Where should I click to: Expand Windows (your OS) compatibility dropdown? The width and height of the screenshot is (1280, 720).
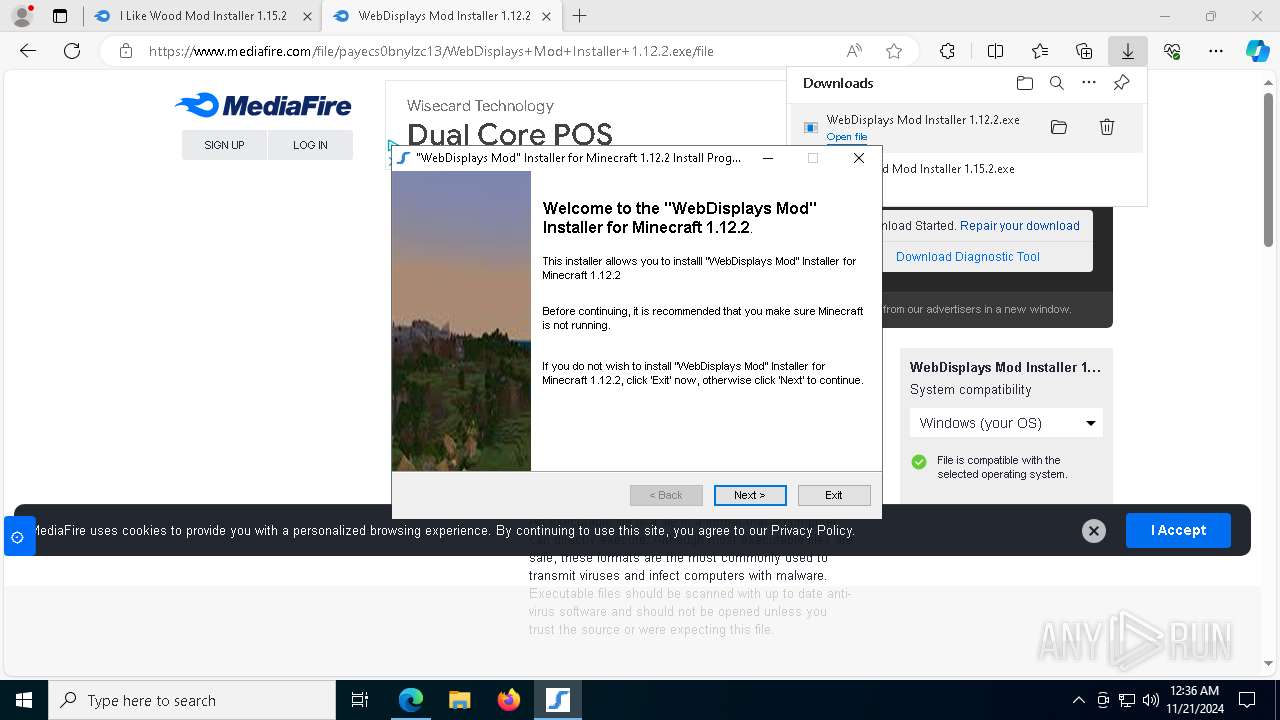pos(1006,423)
